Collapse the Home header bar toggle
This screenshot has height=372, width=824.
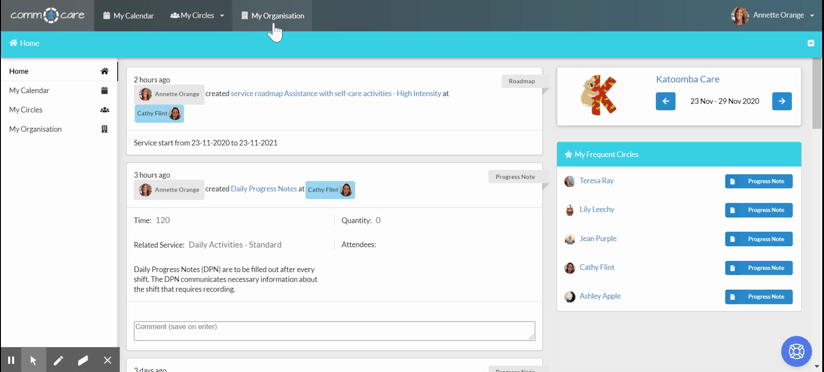811,44
